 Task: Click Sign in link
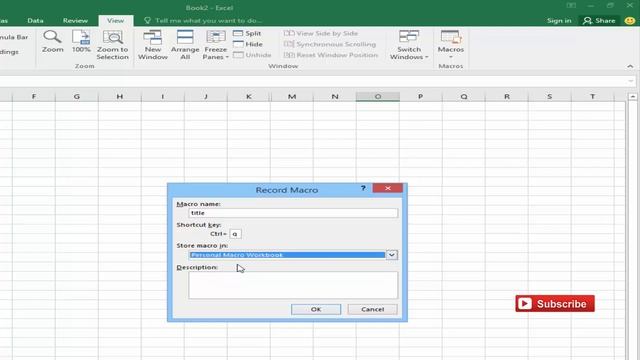coord(559,20)
